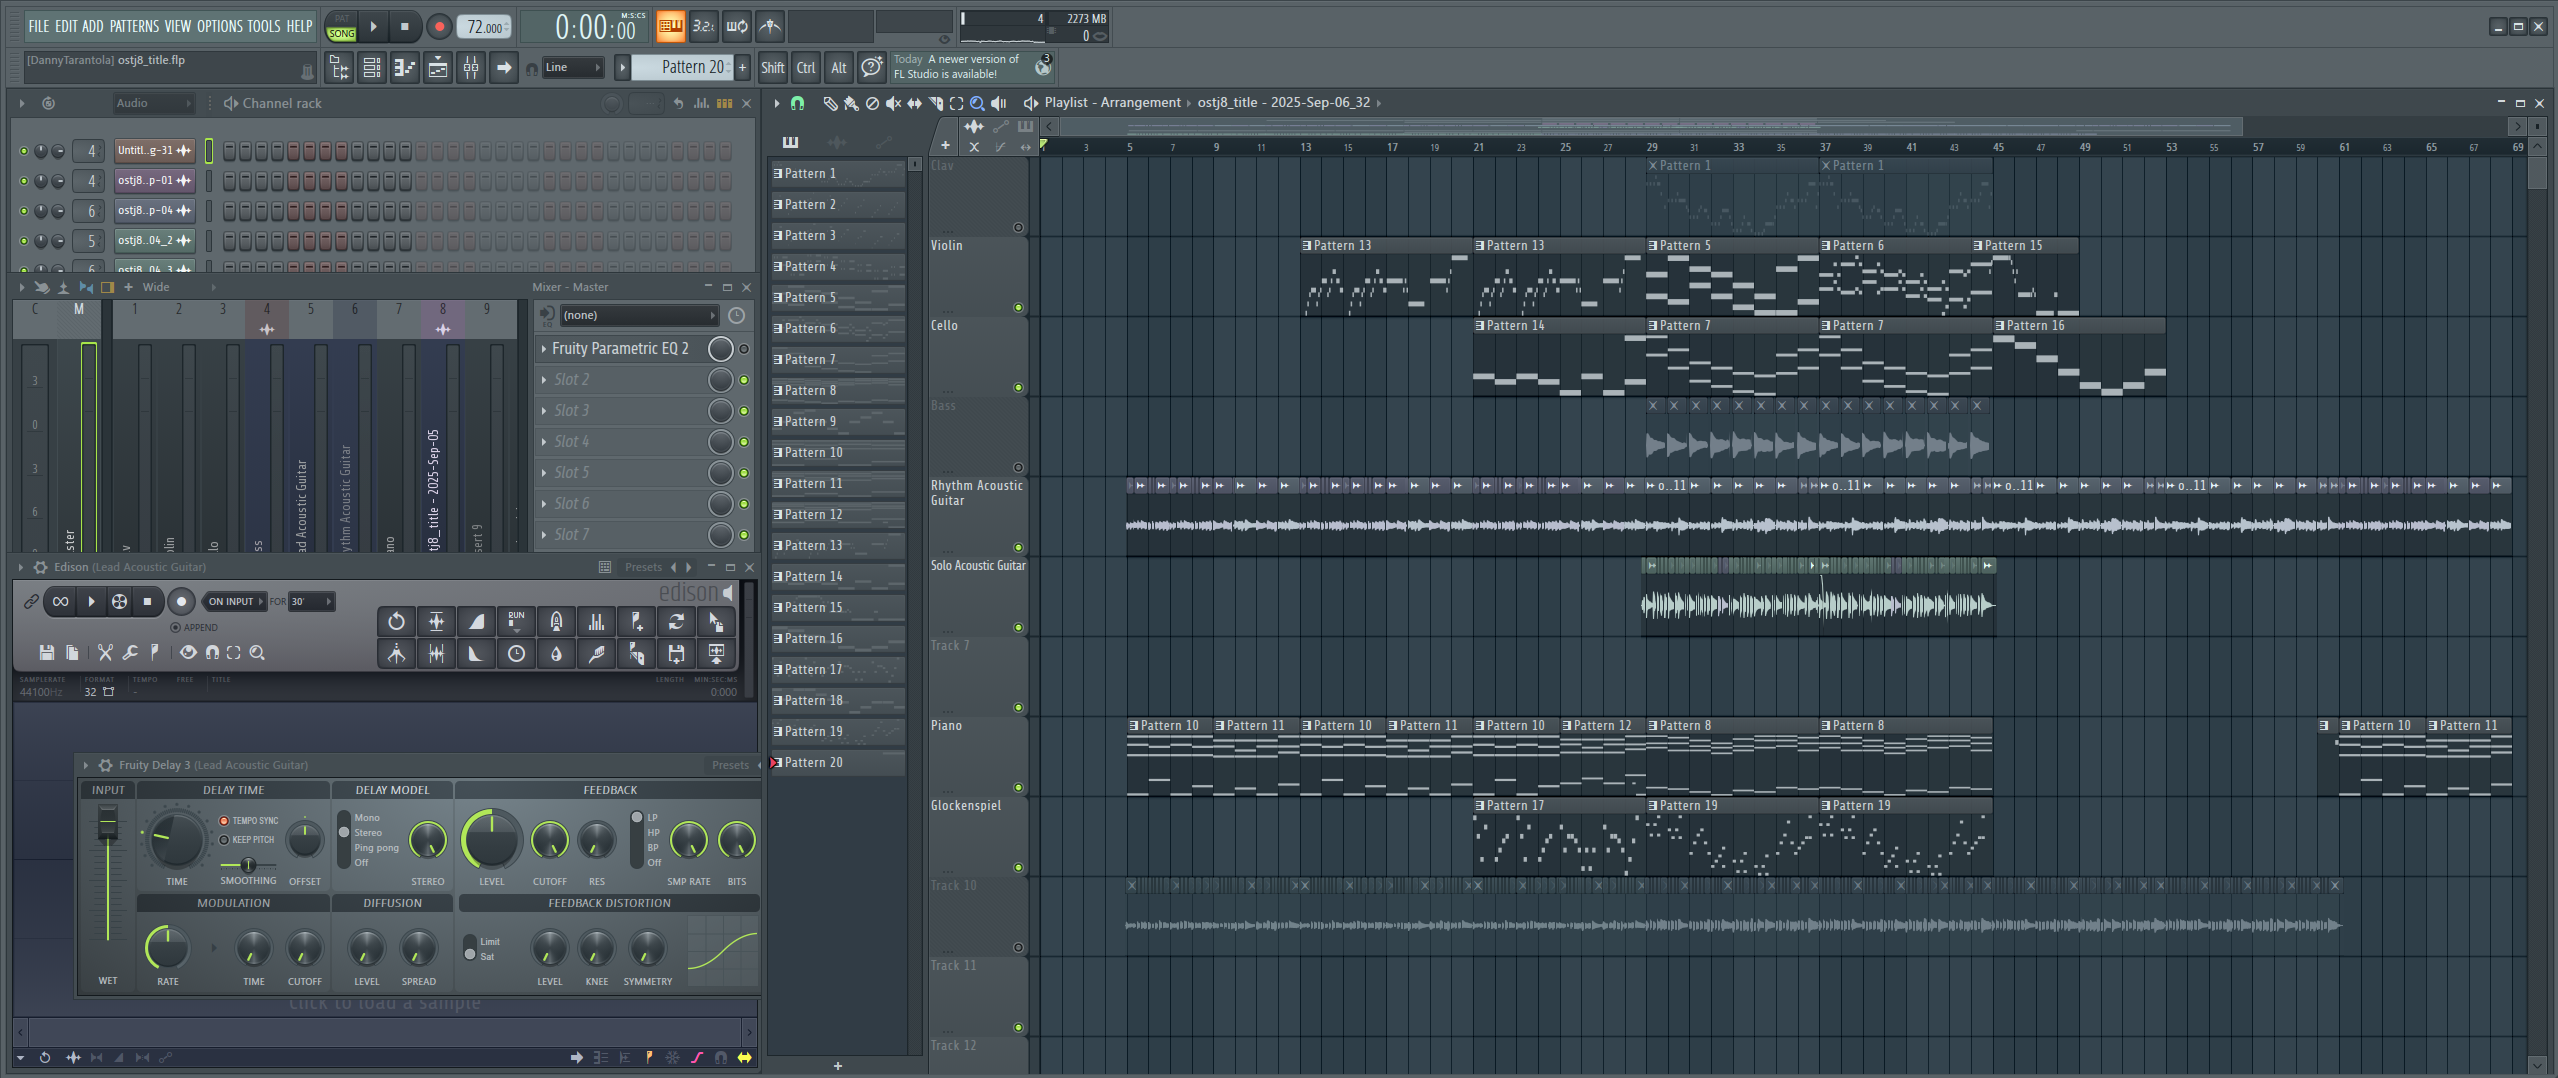The height and width of the screenshot is (1078, 2558).
Task: Click the scissors icon in Edison
Action: (105, 653)
